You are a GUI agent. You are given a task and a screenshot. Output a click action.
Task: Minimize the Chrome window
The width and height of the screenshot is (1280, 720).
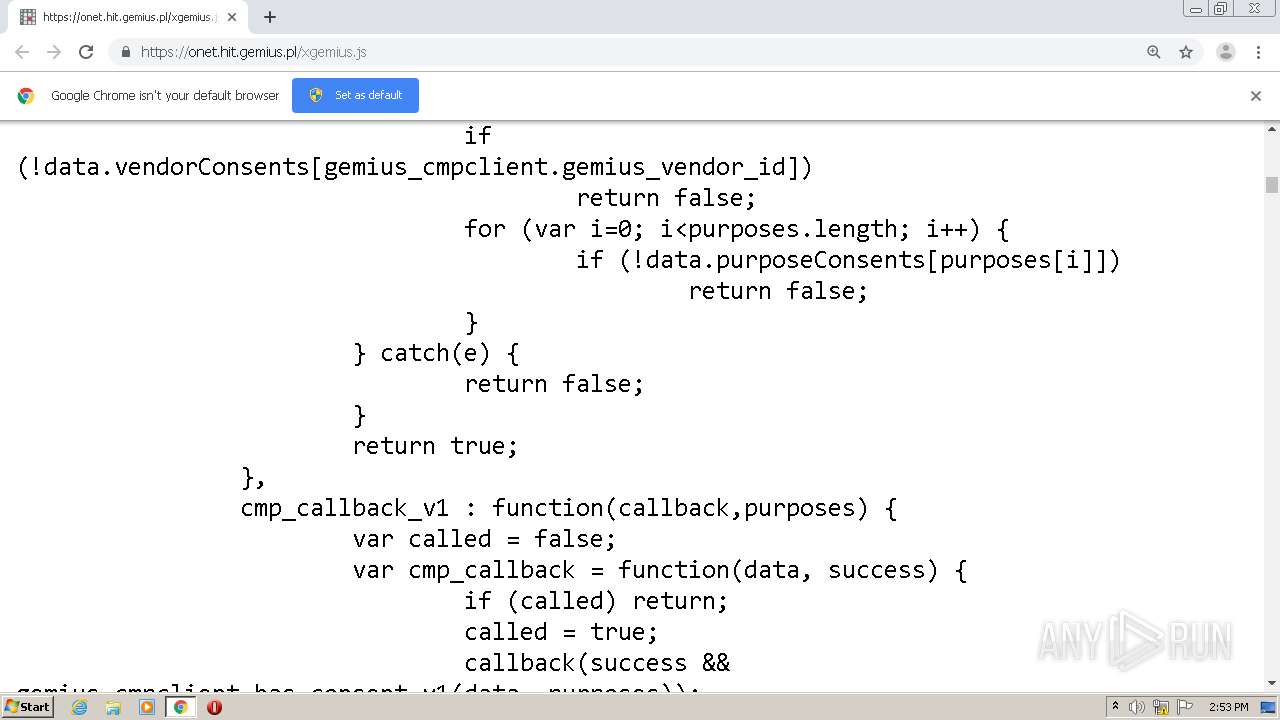[x=1196, y=8]
